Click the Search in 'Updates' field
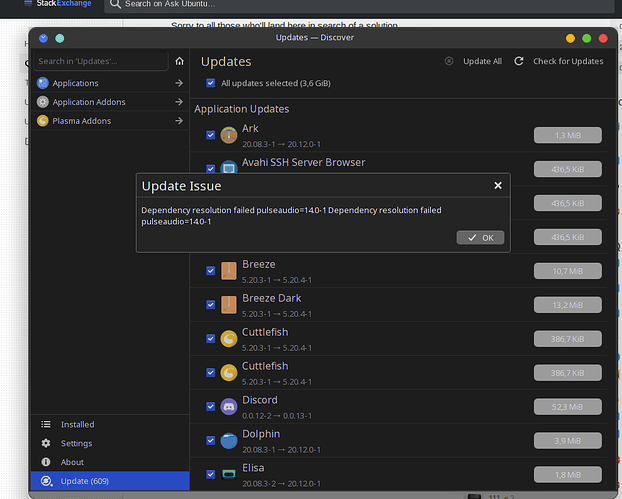 point(101,61)
